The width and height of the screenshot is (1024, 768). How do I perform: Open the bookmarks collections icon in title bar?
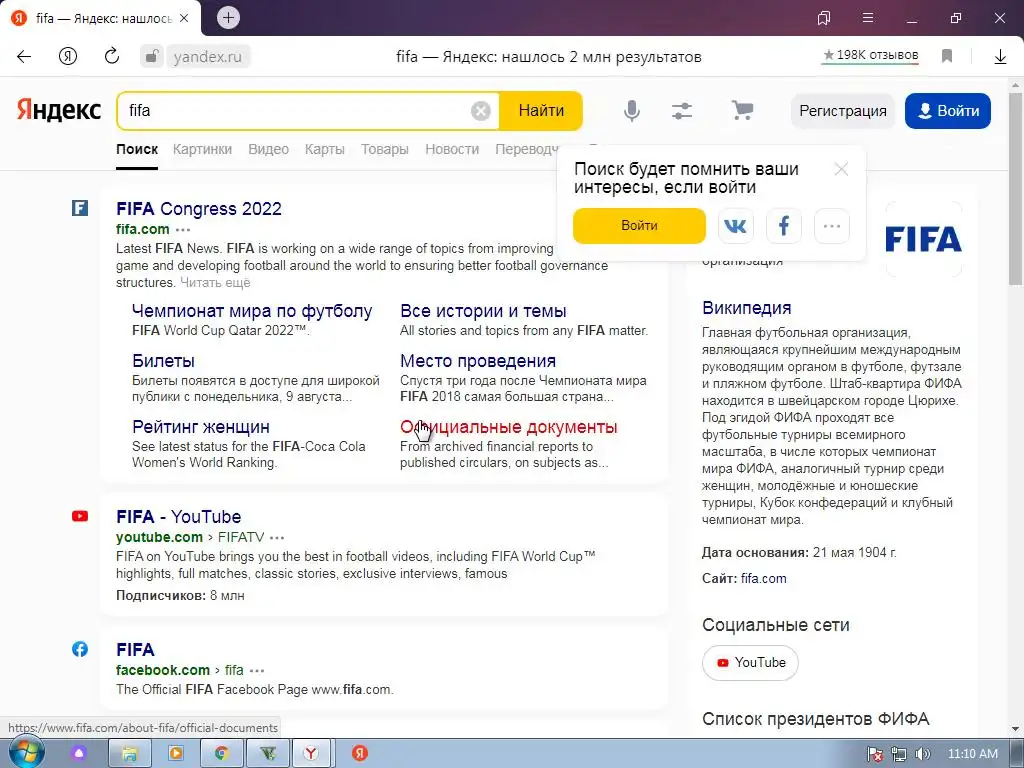click(824, 18)
